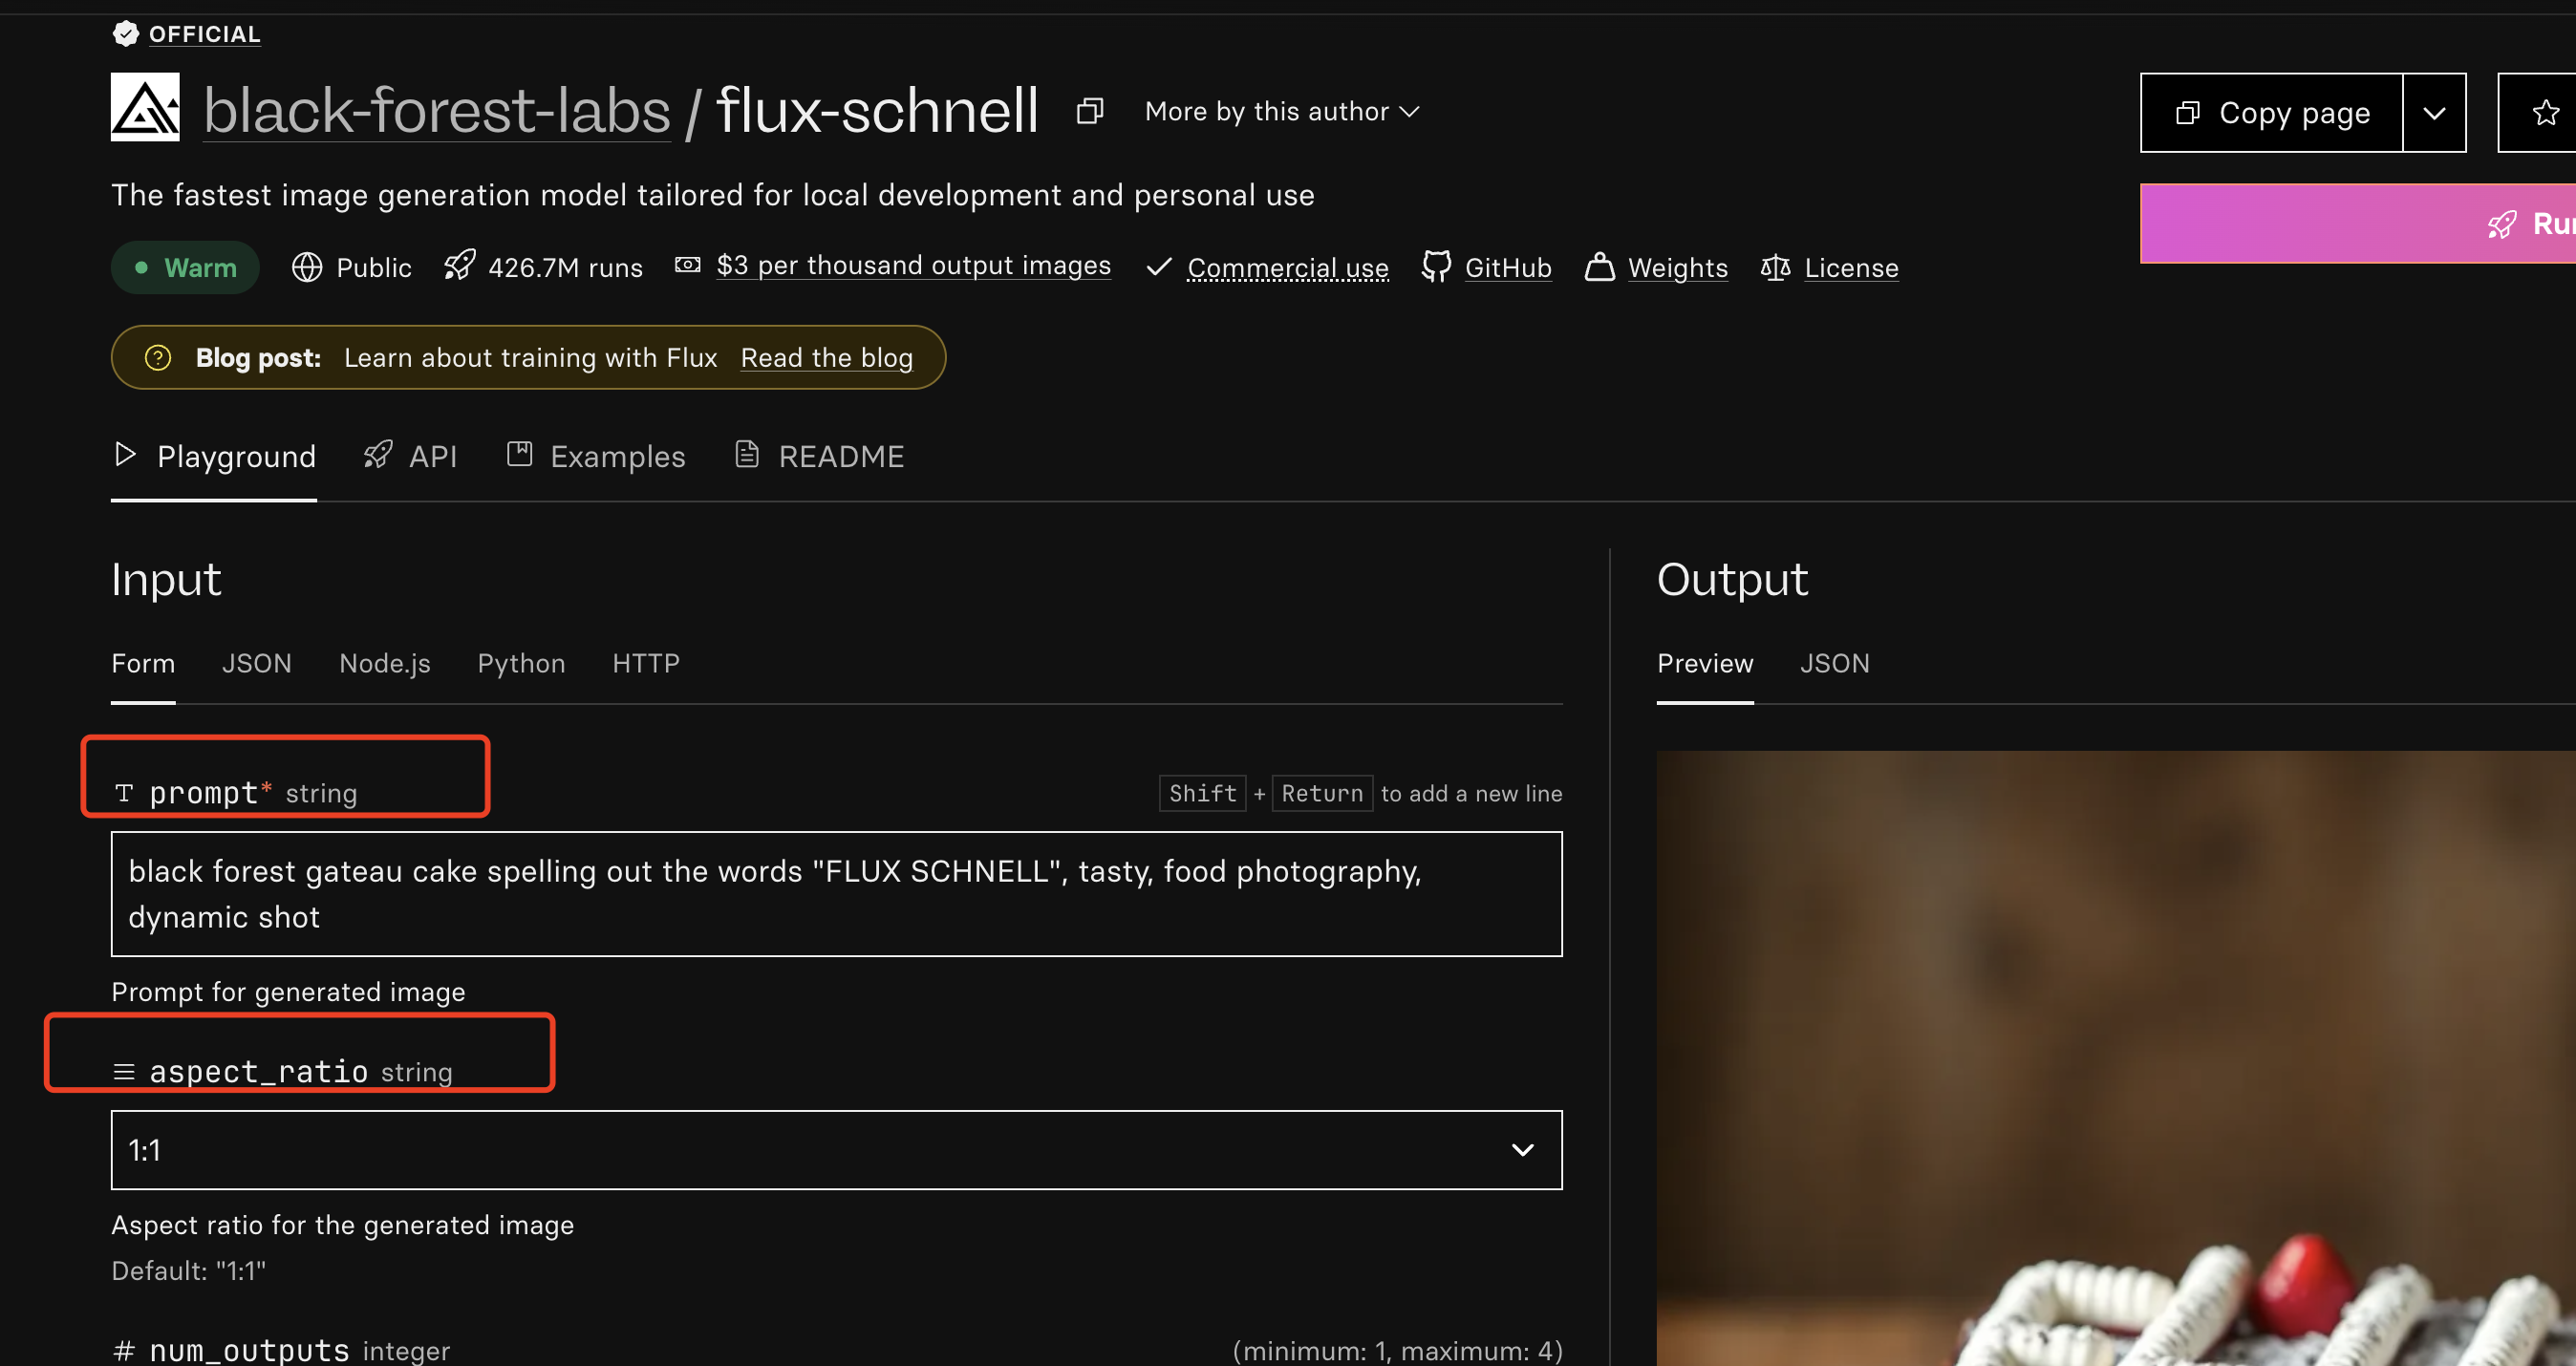Click the License scales icon
This screenshot has height=1366, width=2576.
click(1775, 267)
